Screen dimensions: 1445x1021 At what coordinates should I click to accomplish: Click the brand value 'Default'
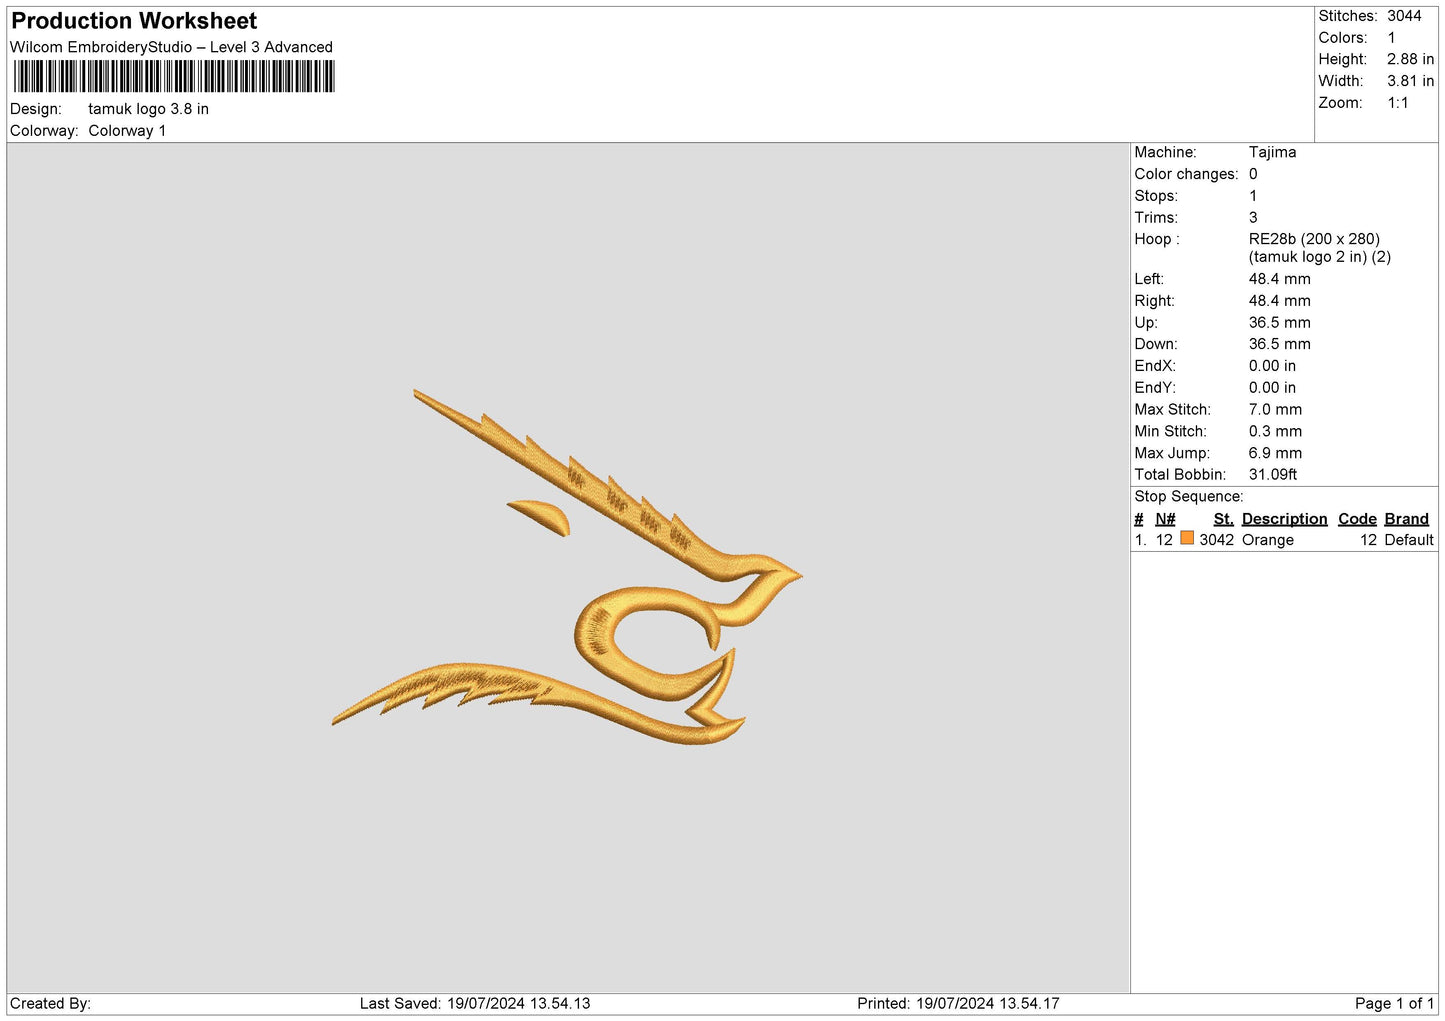(x=1409, y=540)
